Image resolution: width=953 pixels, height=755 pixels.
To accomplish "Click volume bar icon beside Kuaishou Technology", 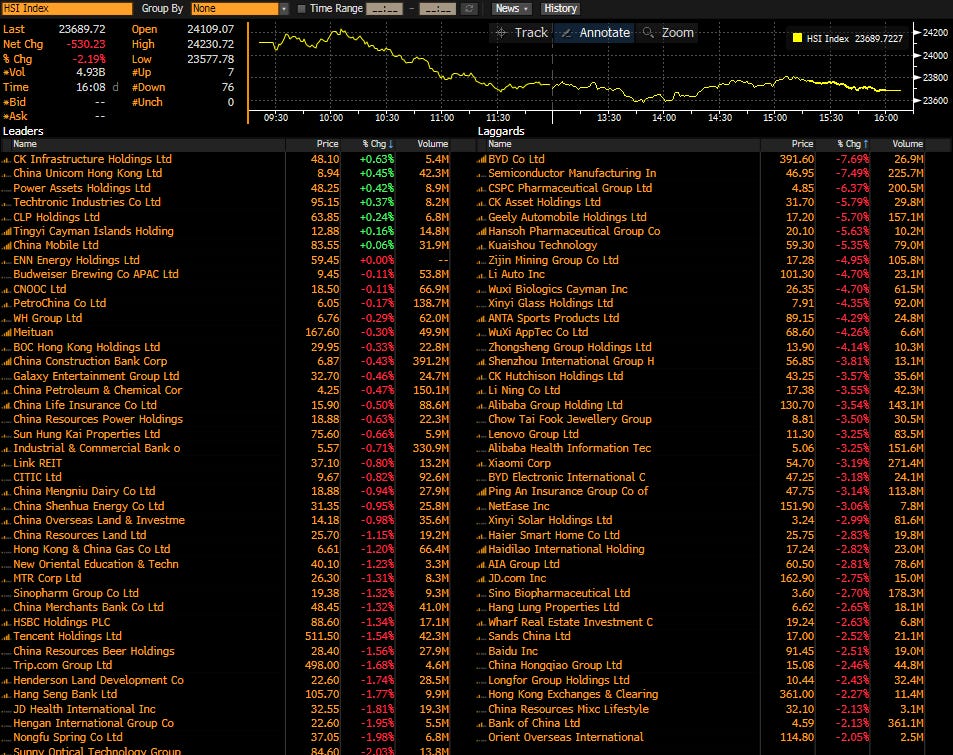I will coord(481,246).
